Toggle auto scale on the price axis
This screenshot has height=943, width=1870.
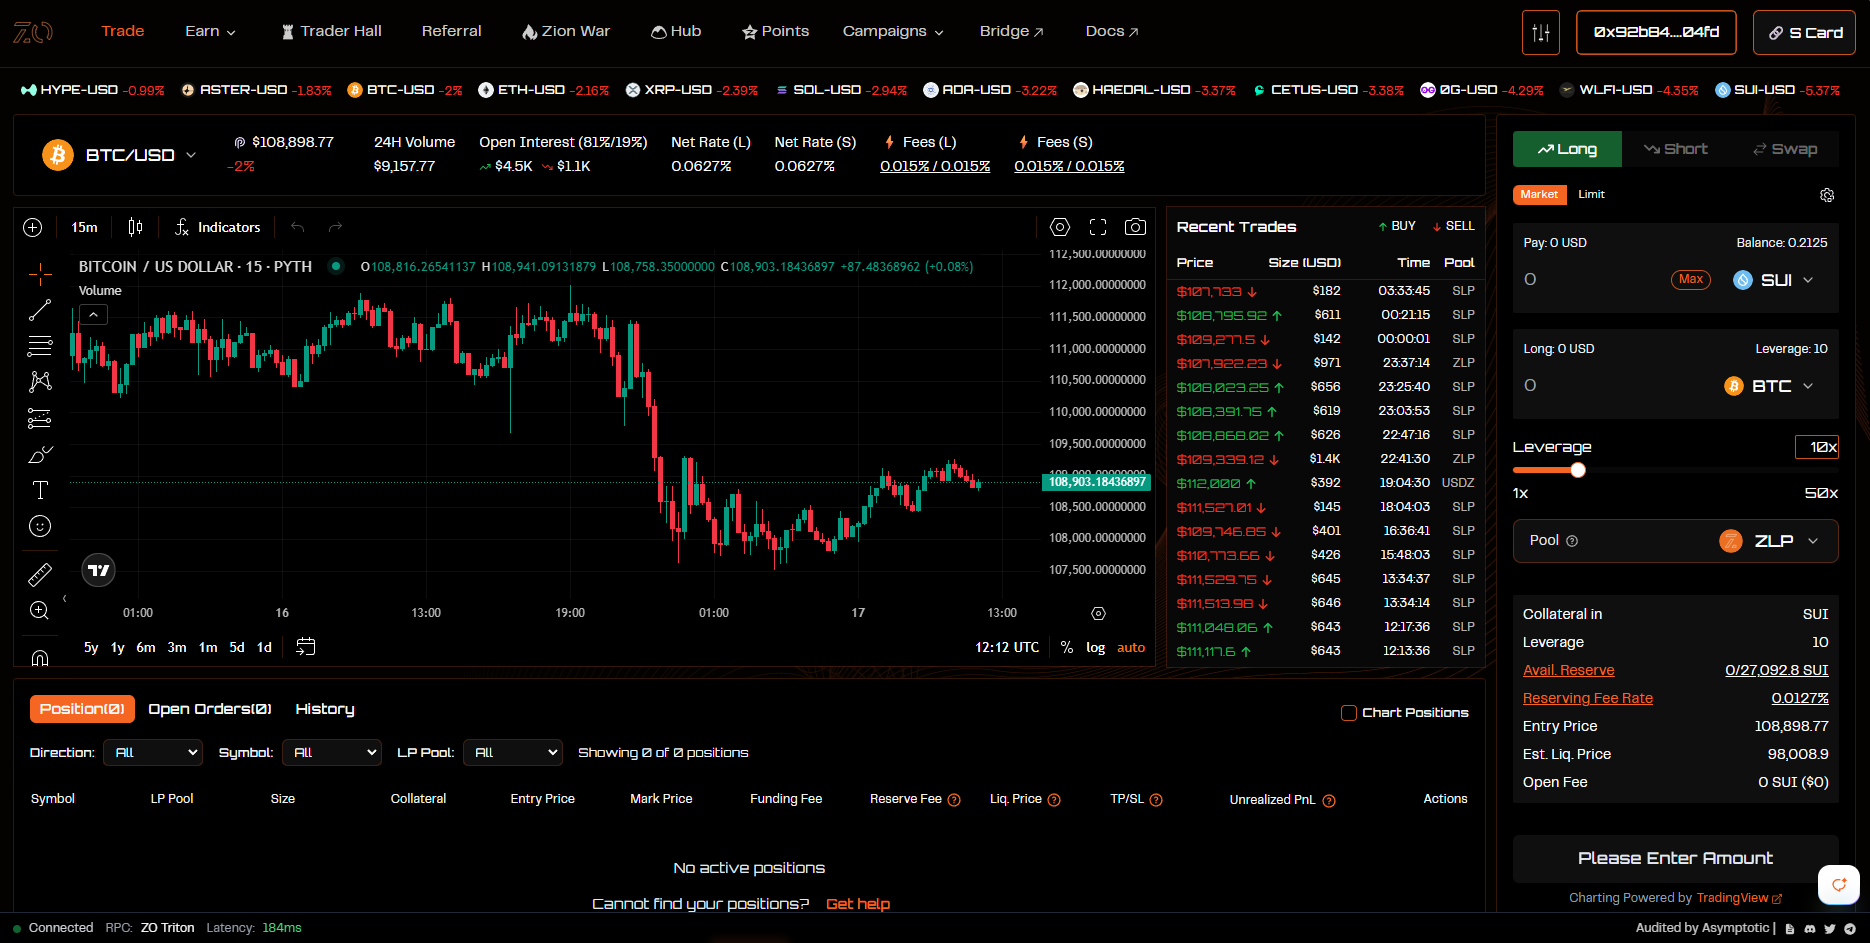click(1130, 647)
